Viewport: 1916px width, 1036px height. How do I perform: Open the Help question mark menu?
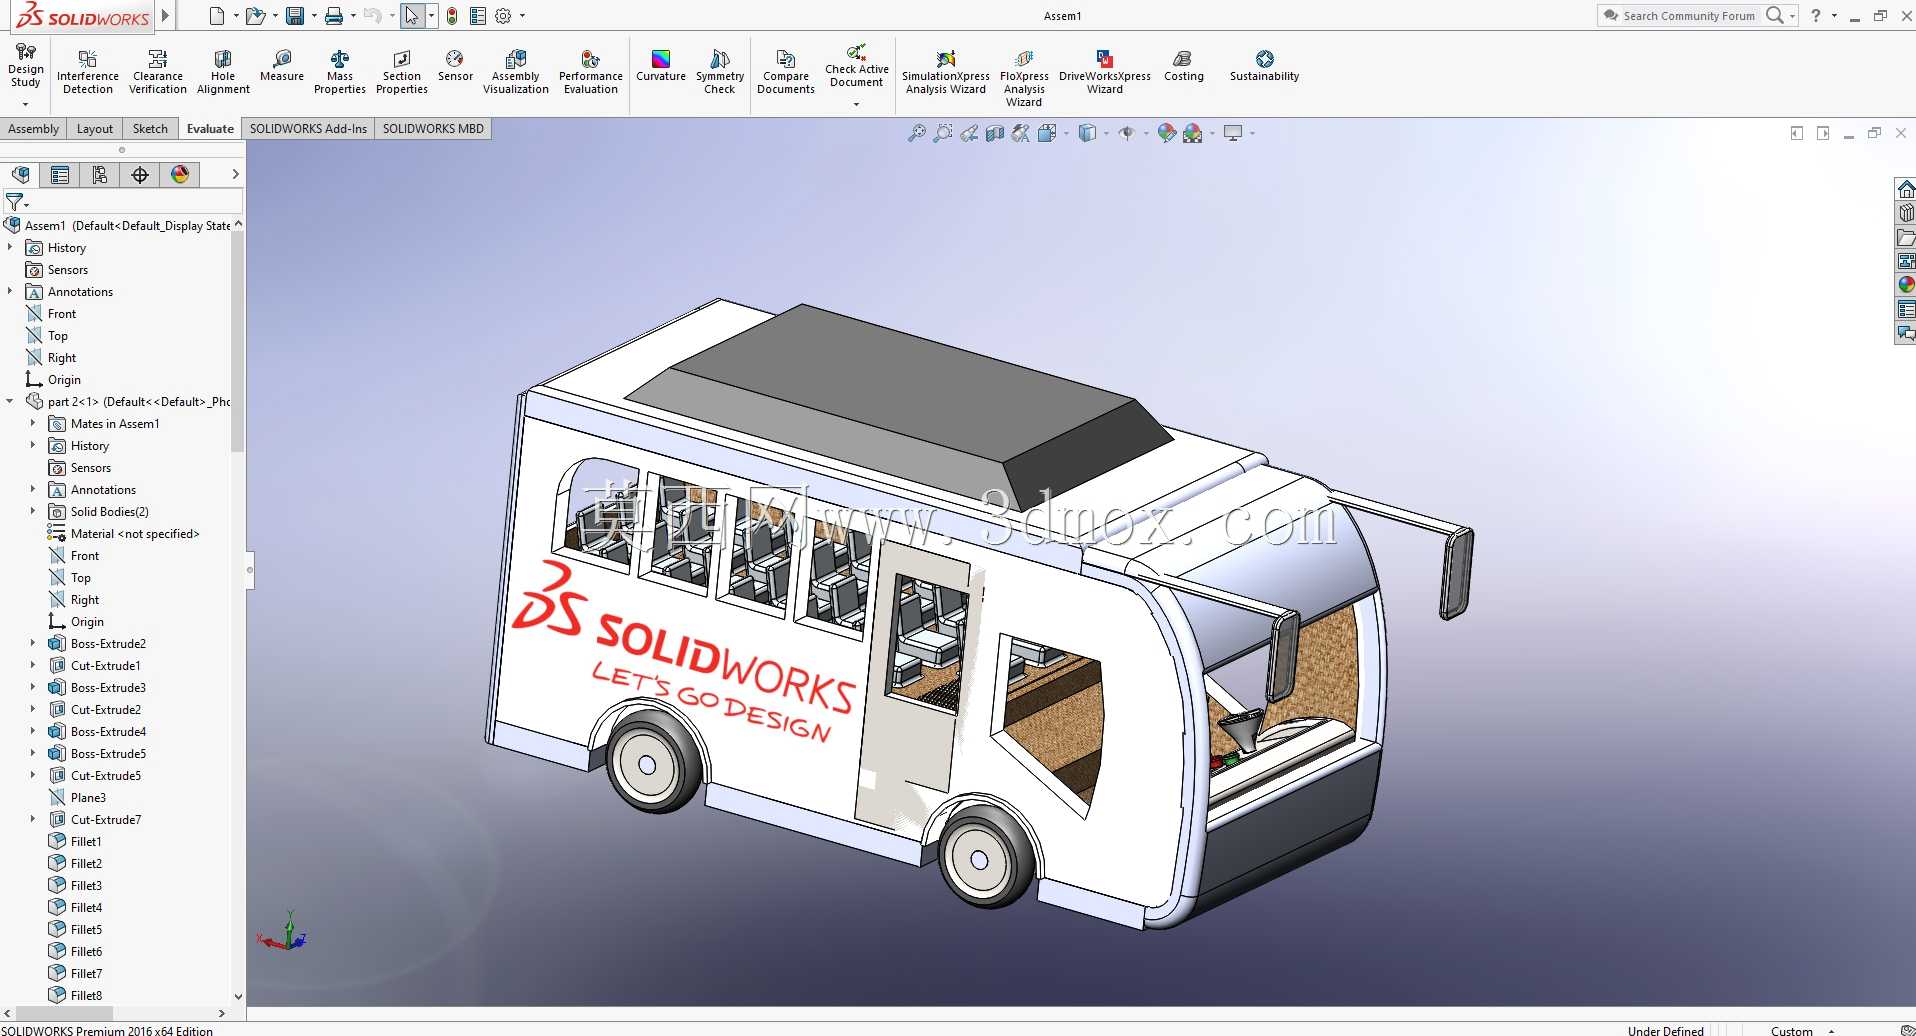click(x=1816, y=16)
